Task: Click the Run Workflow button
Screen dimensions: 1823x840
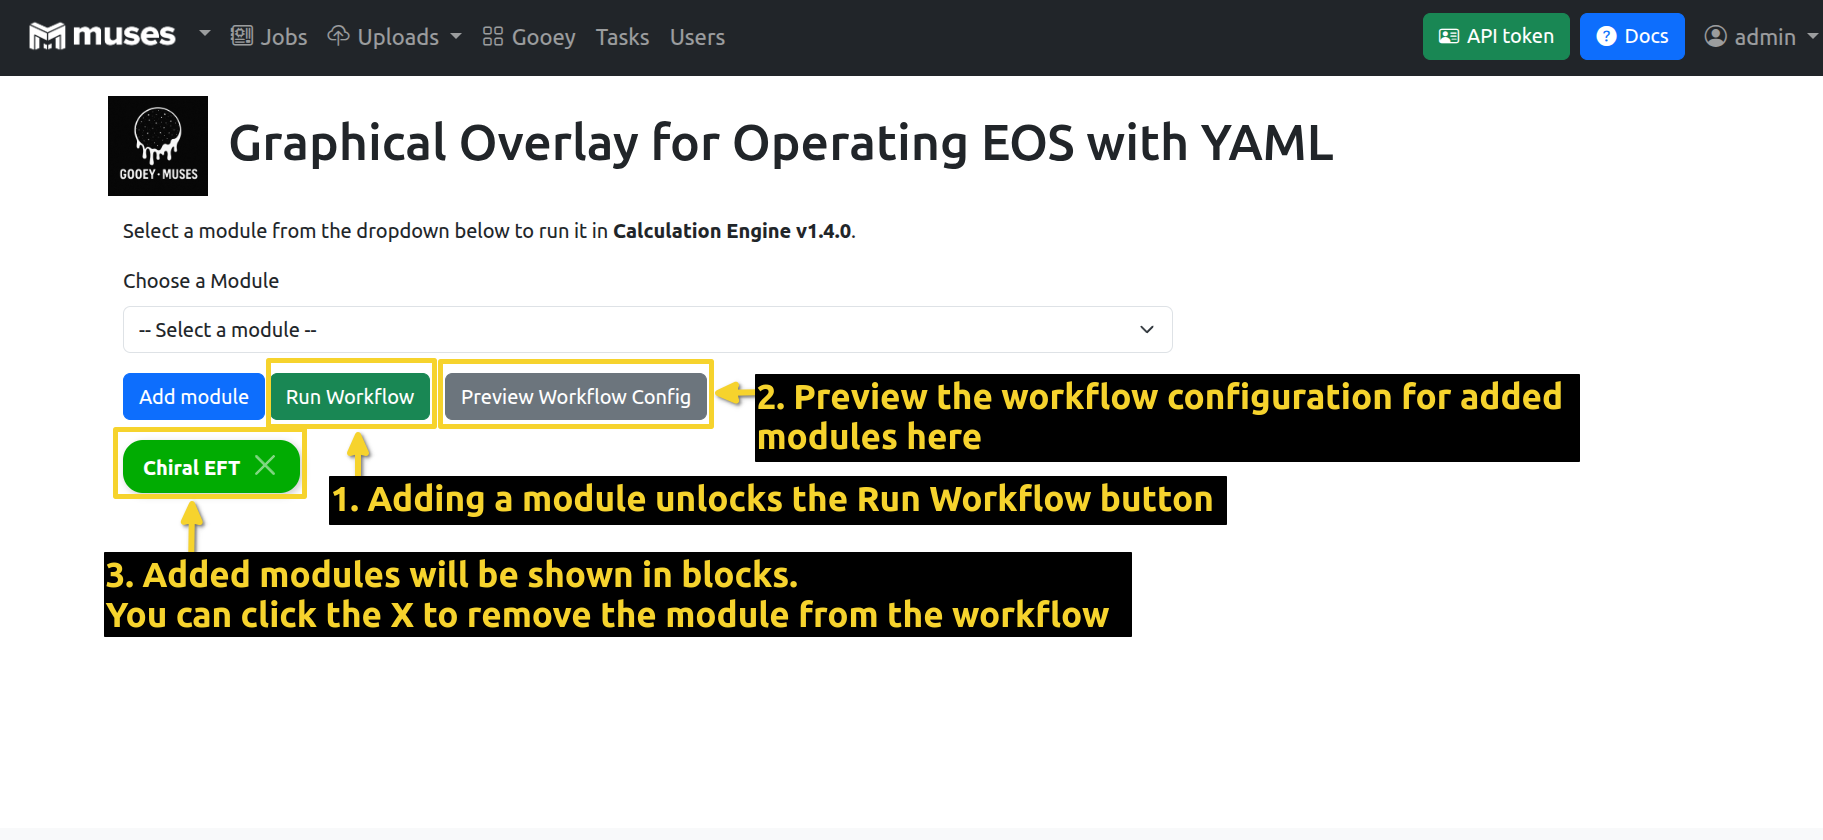Action: (x=350, y=397)
